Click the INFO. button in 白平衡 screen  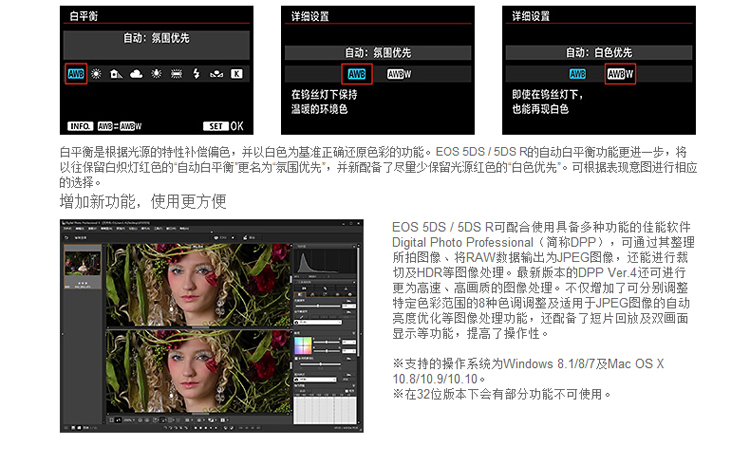(79, 126)
